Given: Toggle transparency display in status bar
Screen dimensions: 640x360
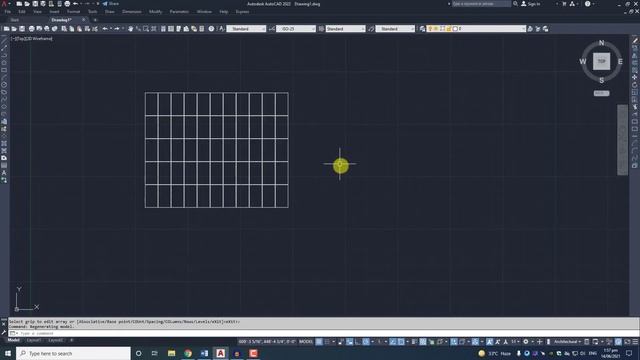Looking at the screenshot, I should (423, 342).
